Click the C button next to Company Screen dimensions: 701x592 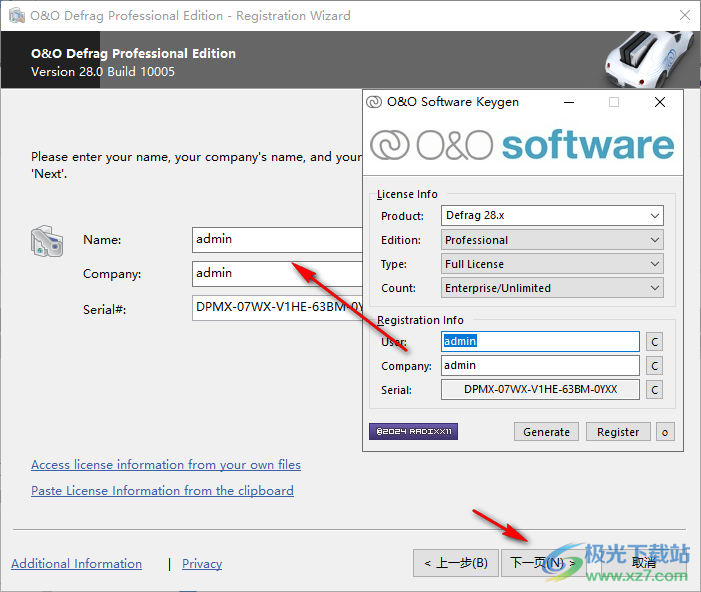[x=655, y=366]
